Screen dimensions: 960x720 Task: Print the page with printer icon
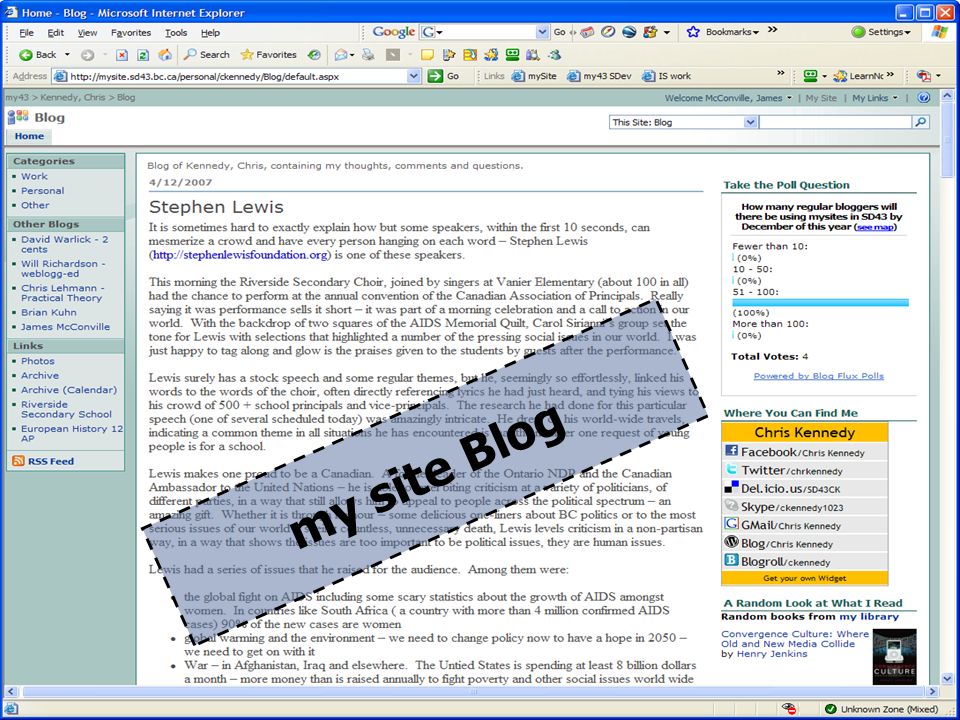(368, 55)
